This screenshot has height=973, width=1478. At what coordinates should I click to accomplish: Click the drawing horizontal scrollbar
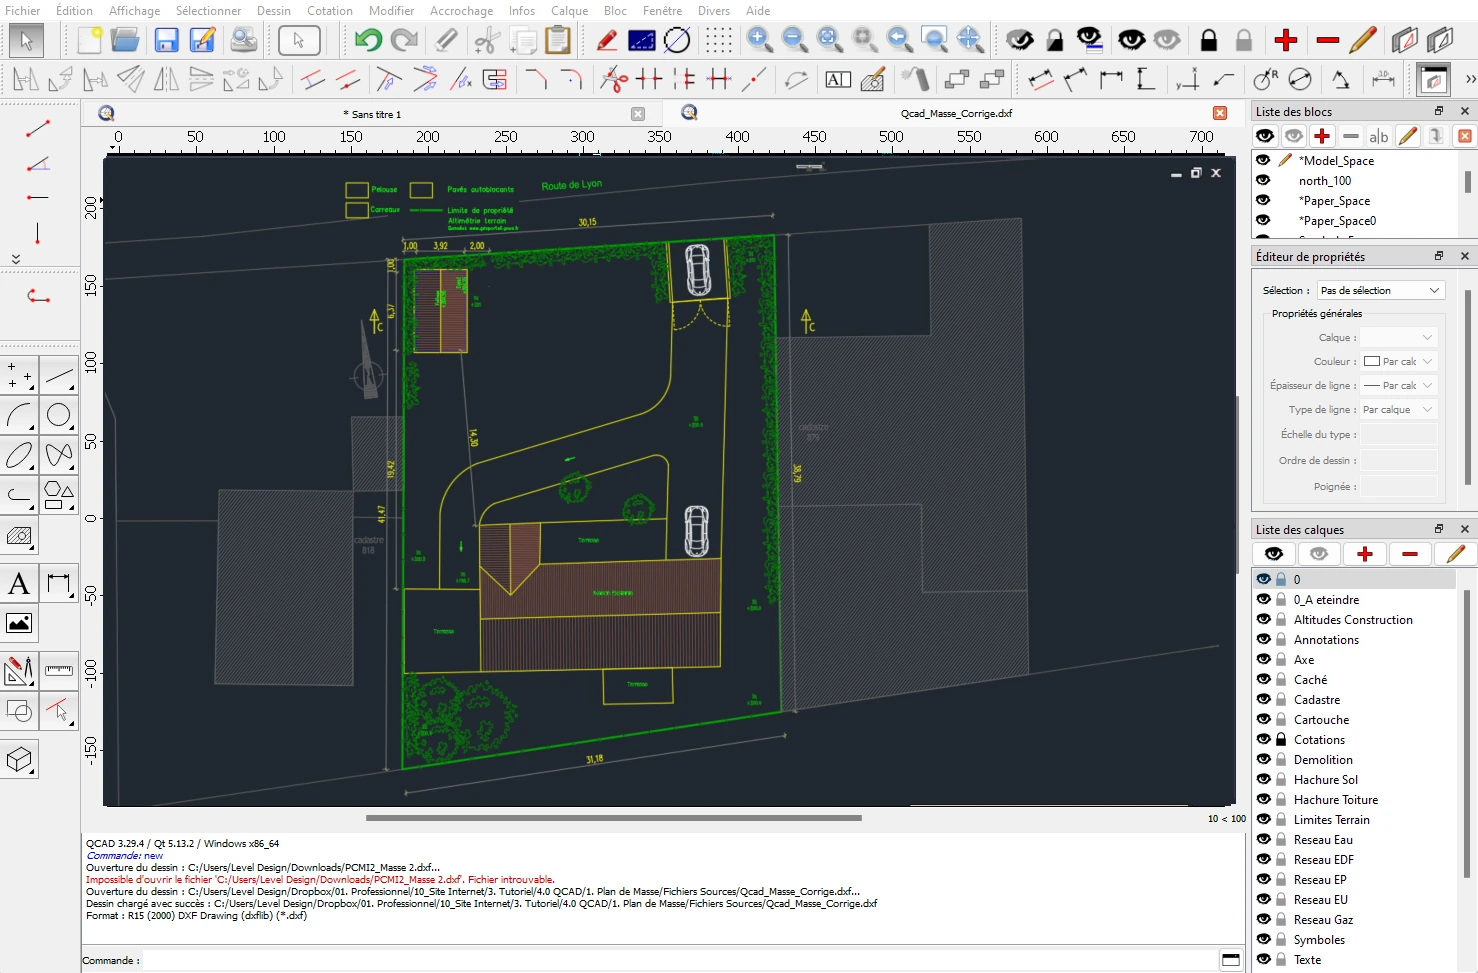point(613,818)
